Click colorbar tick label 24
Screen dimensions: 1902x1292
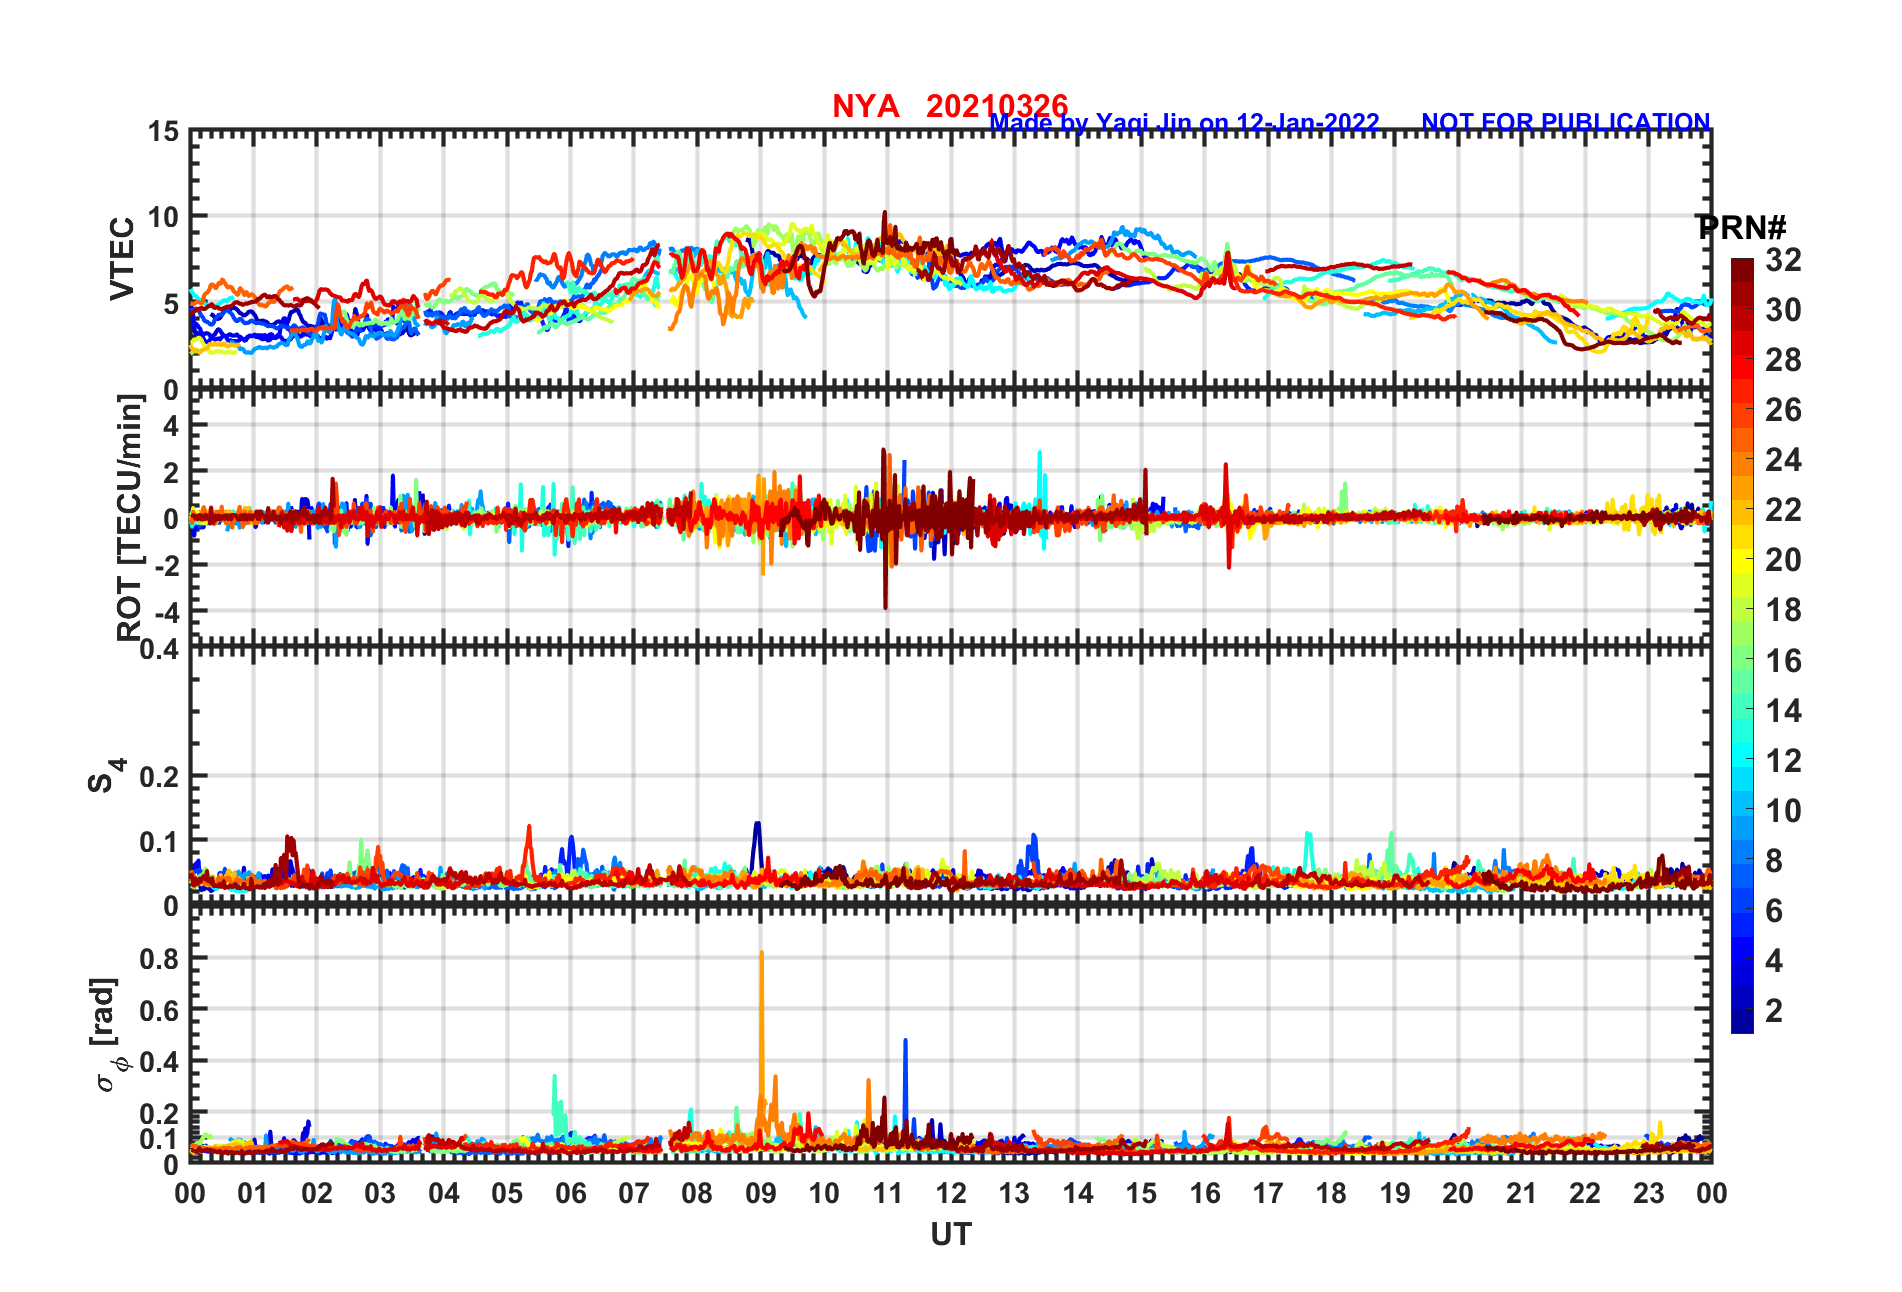(1783, 460)
